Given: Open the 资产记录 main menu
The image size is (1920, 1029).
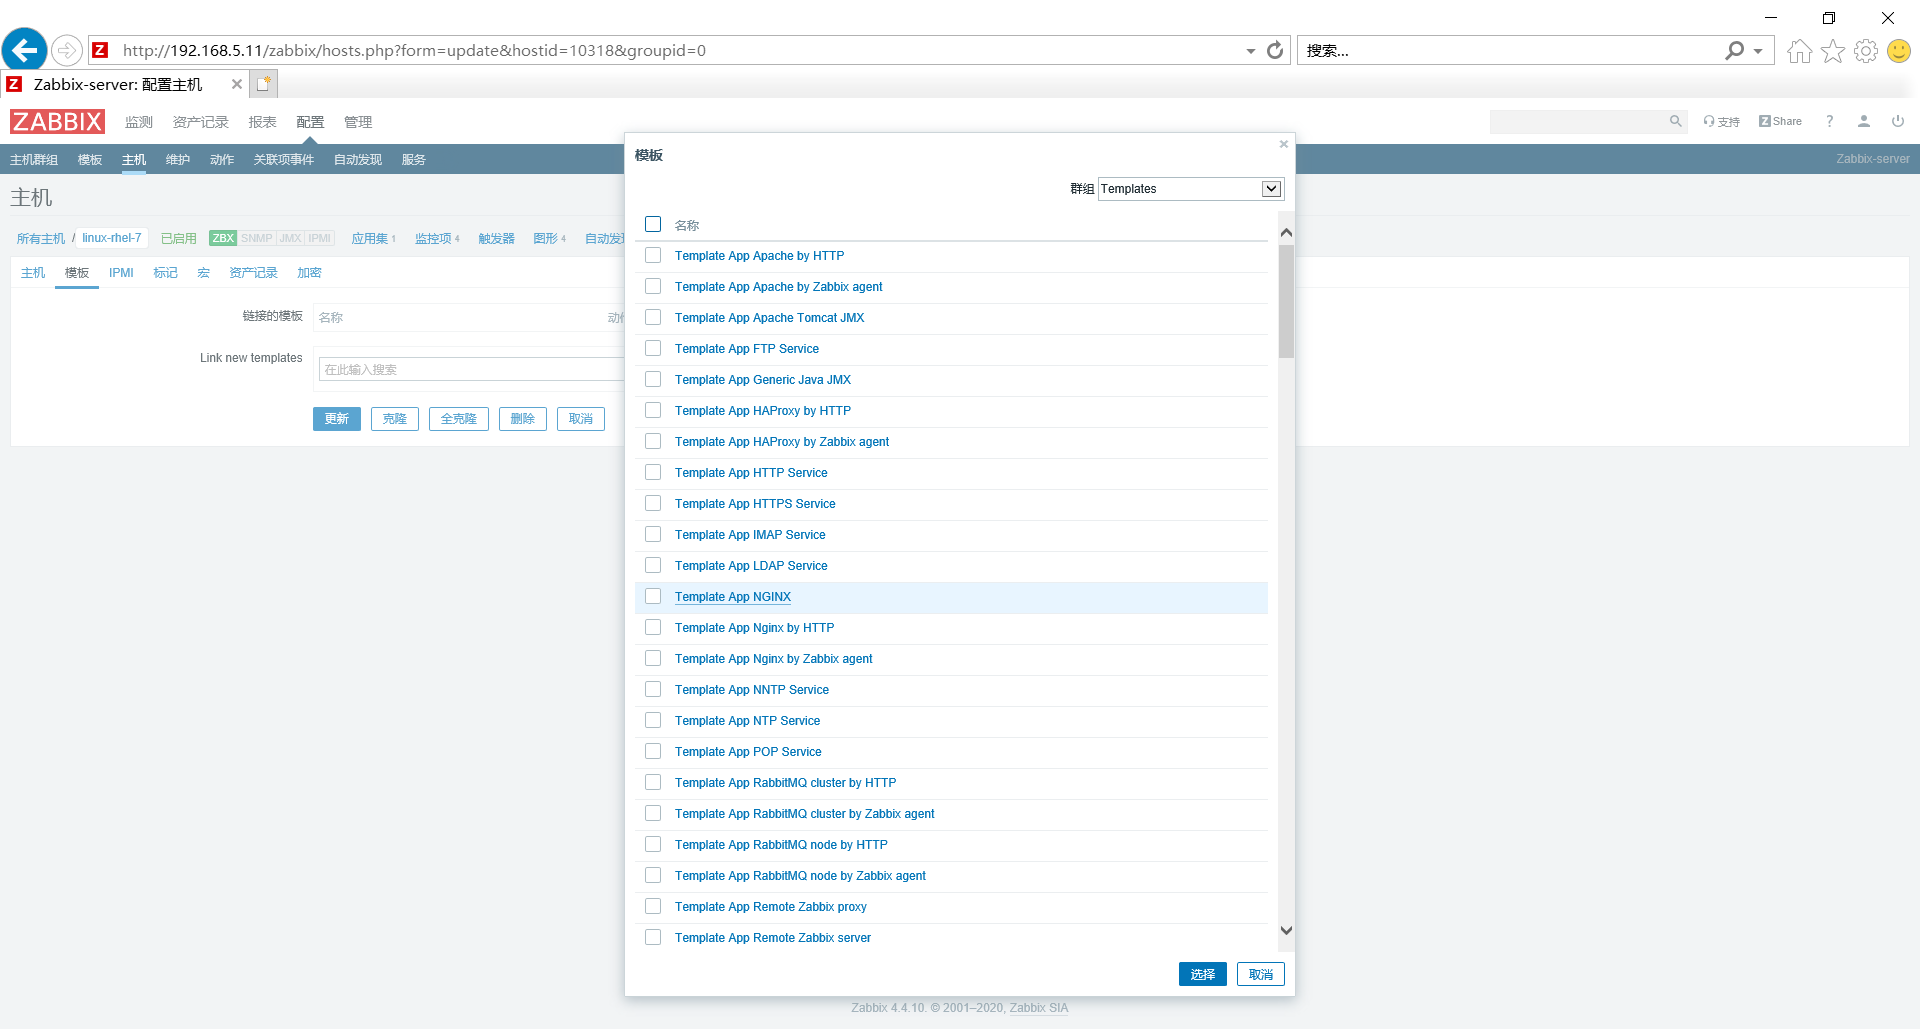Looking at the screenshot, I should [200, 122].
